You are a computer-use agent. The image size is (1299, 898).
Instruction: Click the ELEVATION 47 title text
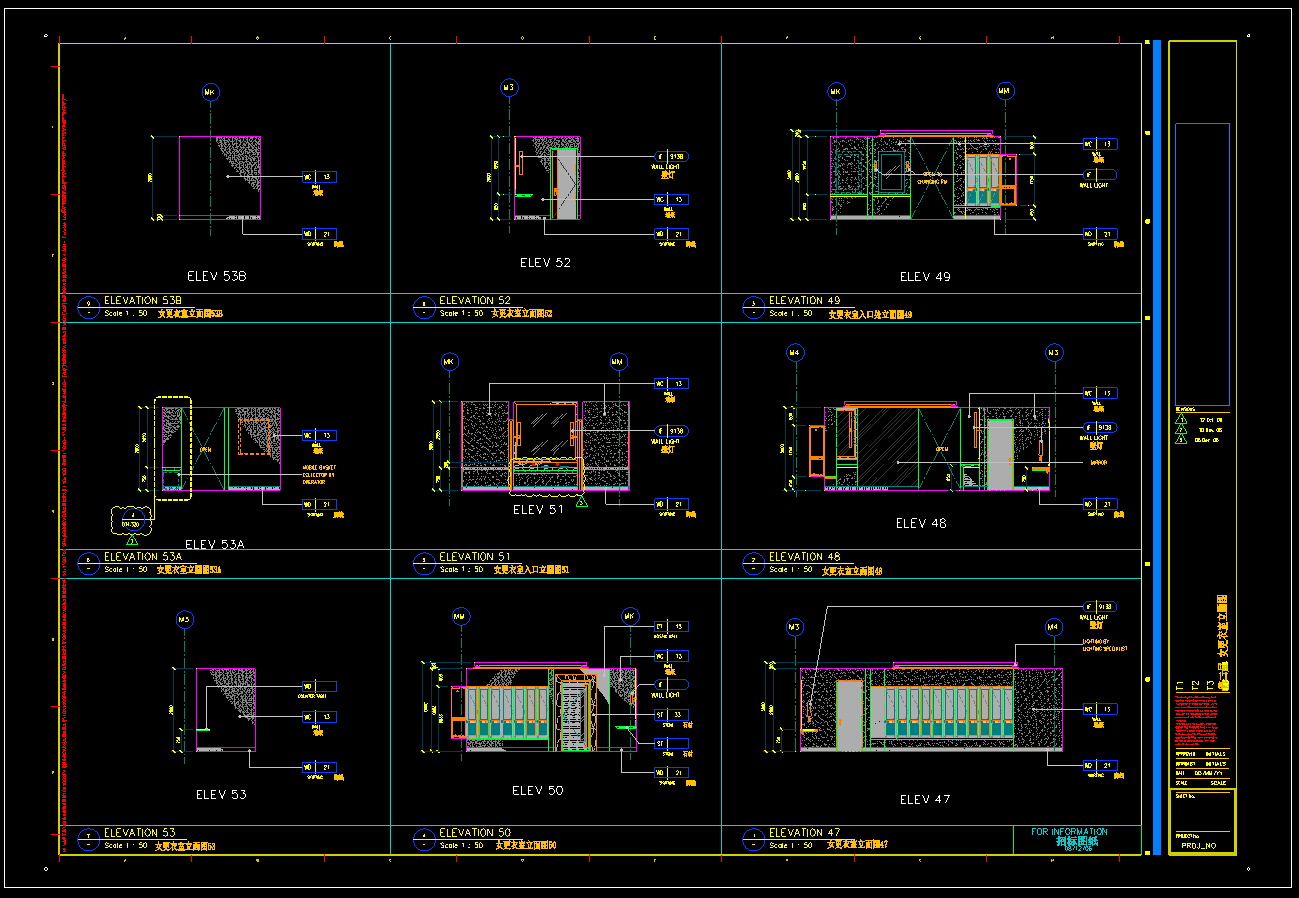805,832
